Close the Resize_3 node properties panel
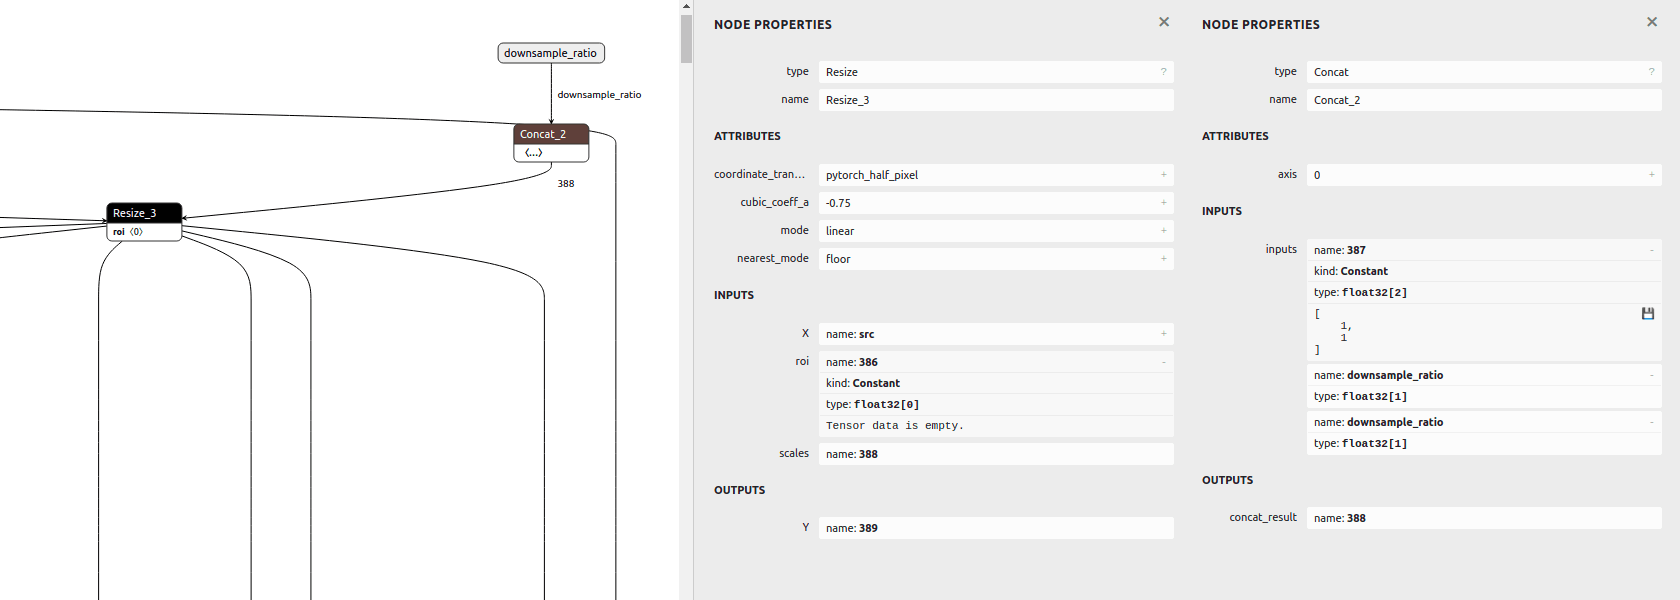The image size is (1680, 600). point(1164,22)
